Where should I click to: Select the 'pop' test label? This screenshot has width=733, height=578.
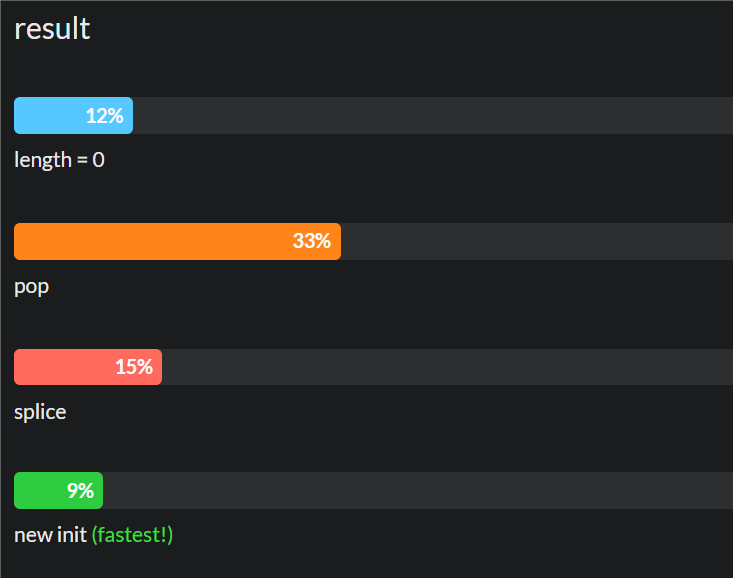(x=31, y=287)
